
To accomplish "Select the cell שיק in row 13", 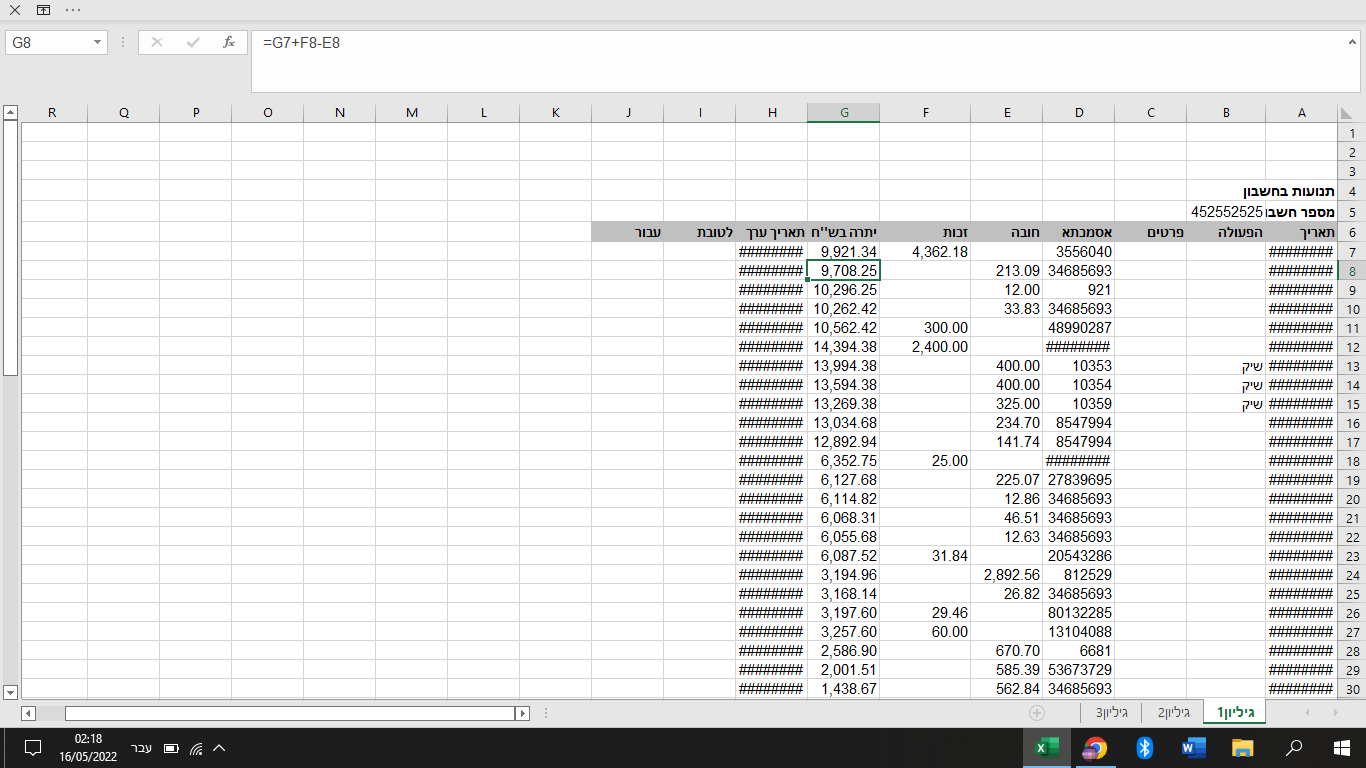I will [1227, 366].
